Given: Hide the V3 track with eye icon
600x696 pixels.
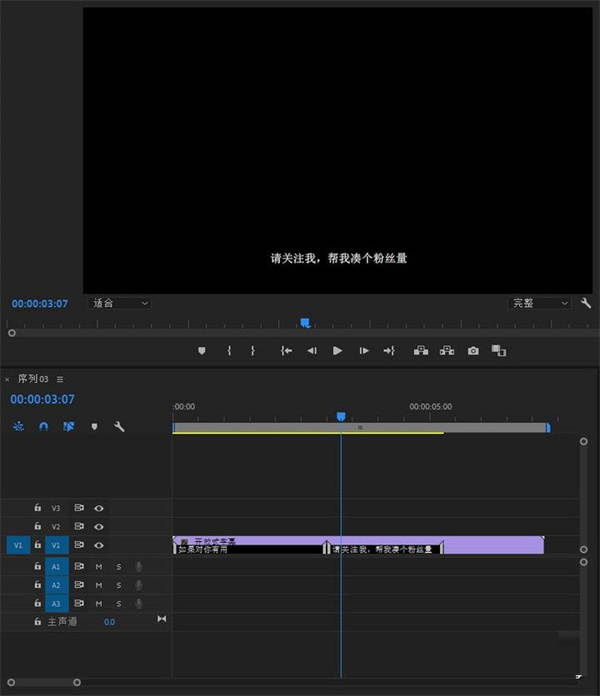Looking at the screenshot, I should (x=99, y=508).
